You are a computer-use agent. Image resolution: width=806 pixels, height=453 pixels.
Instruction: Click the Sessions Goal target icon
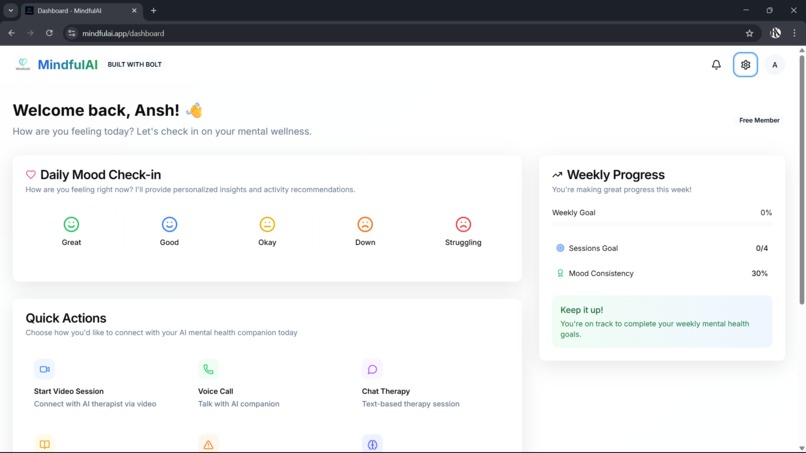pyautogui.click(x=560, y=248)
